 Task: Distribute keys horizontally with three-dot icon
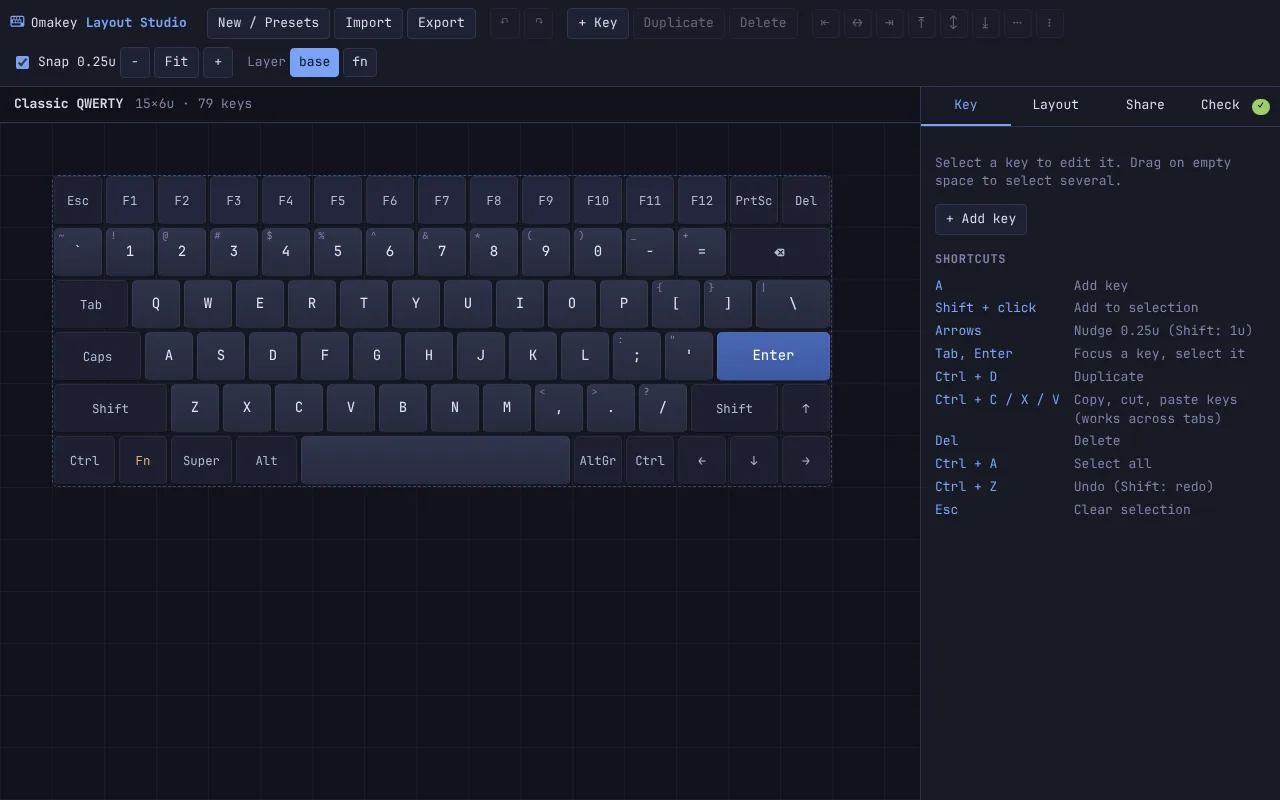[1018, 23]
